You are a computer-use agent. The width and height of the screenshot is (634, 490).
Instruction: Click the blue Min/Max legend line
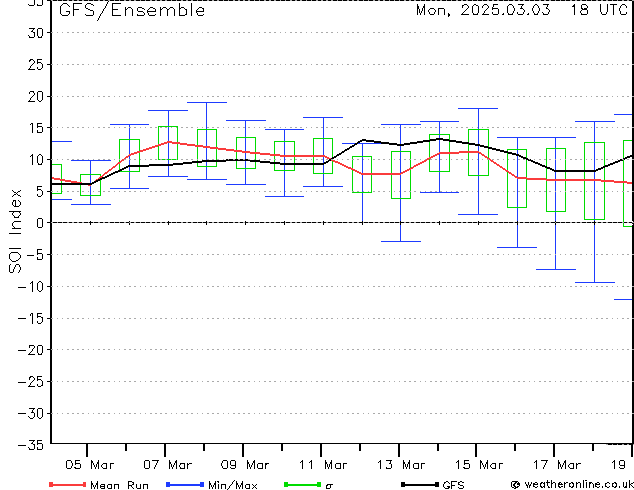(x=185, y=484)
